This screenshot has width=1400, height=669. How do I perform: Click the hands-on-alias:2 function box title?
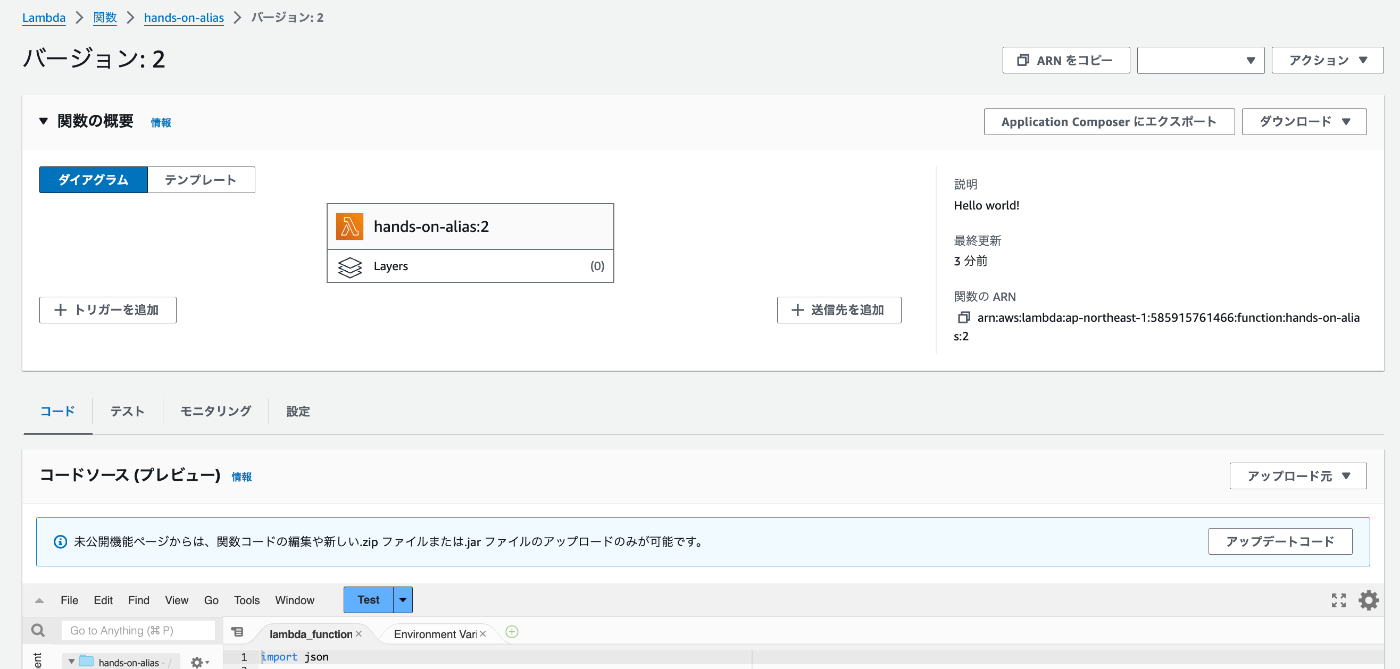coord(431,226)
